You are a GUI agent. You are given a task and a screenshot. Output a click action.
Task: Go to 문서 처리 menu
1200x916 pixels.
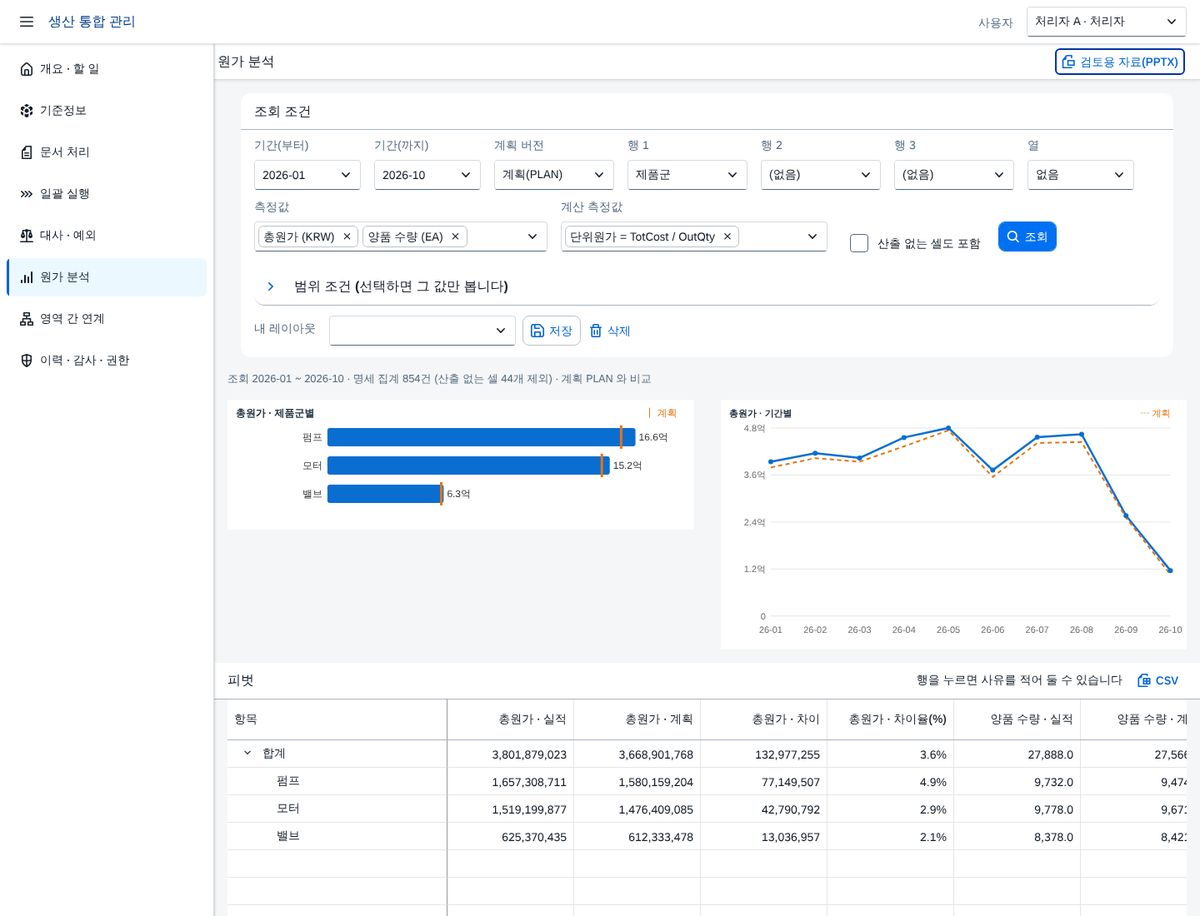pyautogui.click(x=107, y=152)
